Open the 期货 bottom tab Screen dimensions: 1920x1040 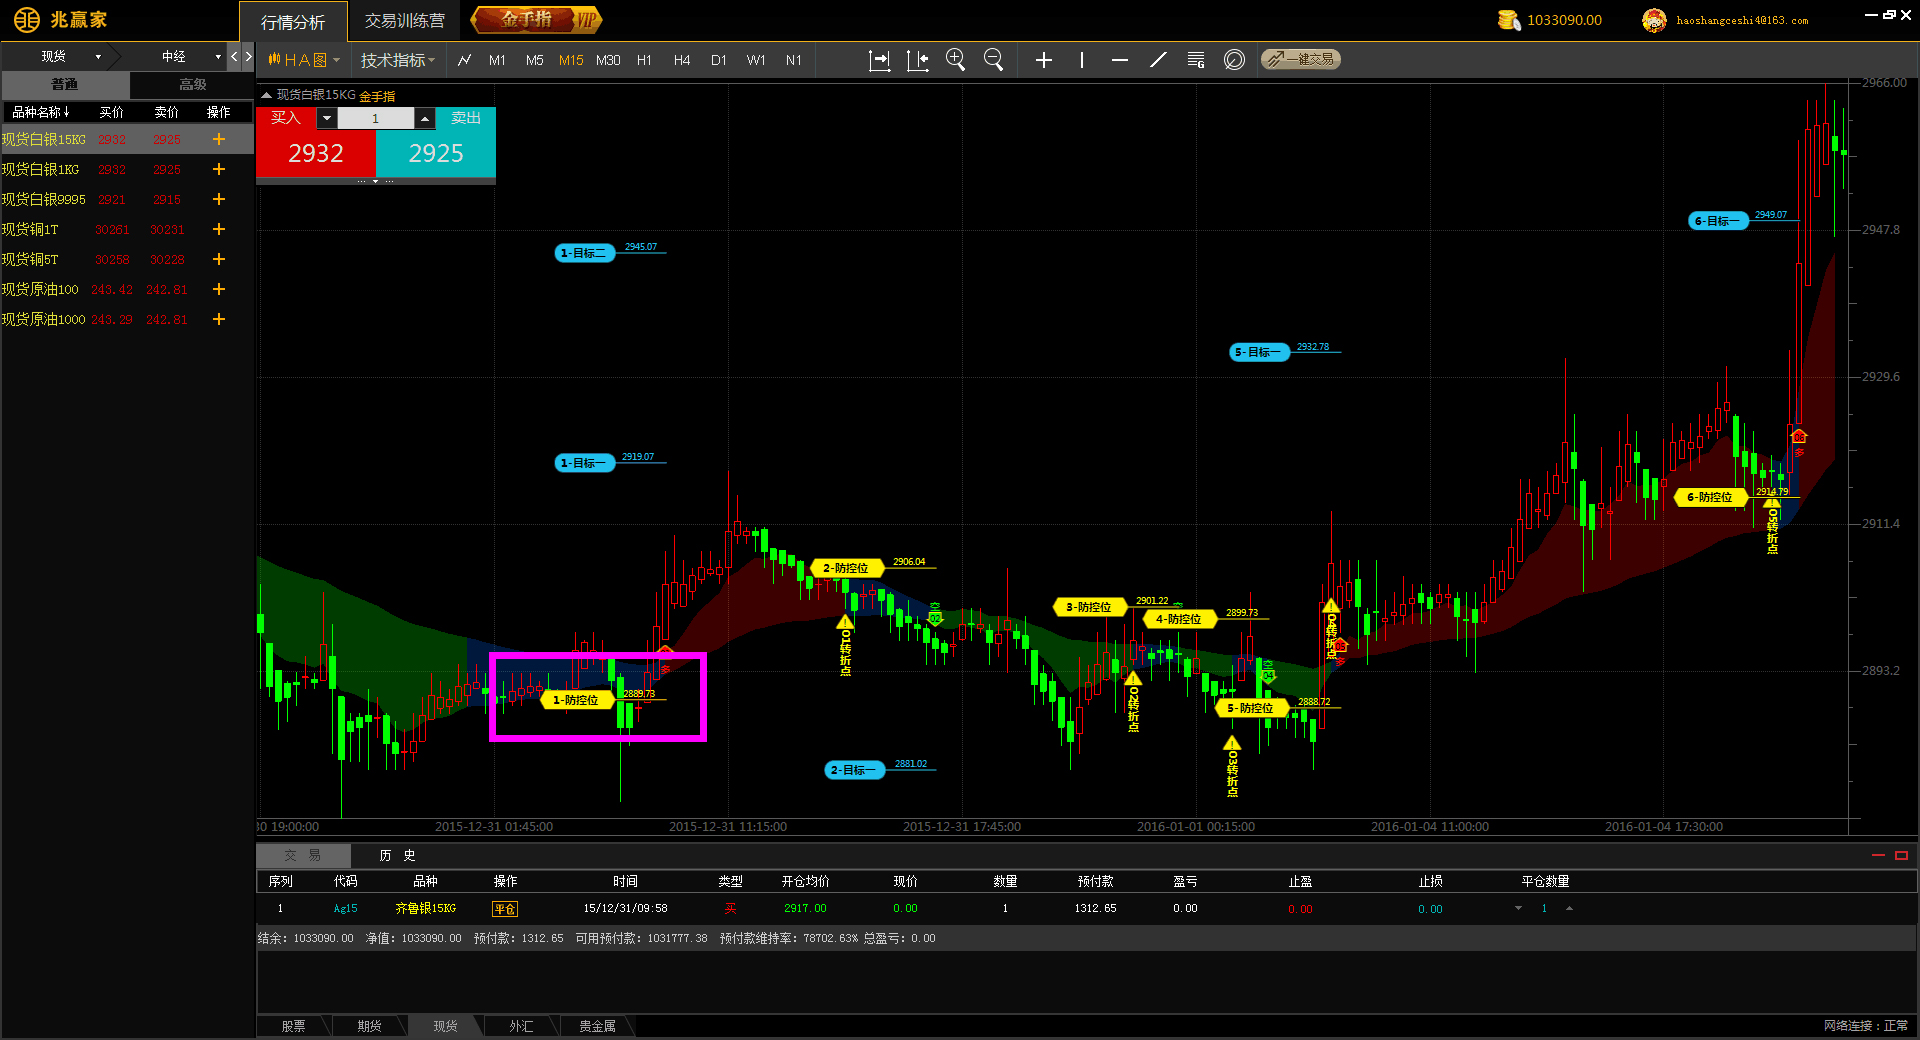(x=369, y=1026)
